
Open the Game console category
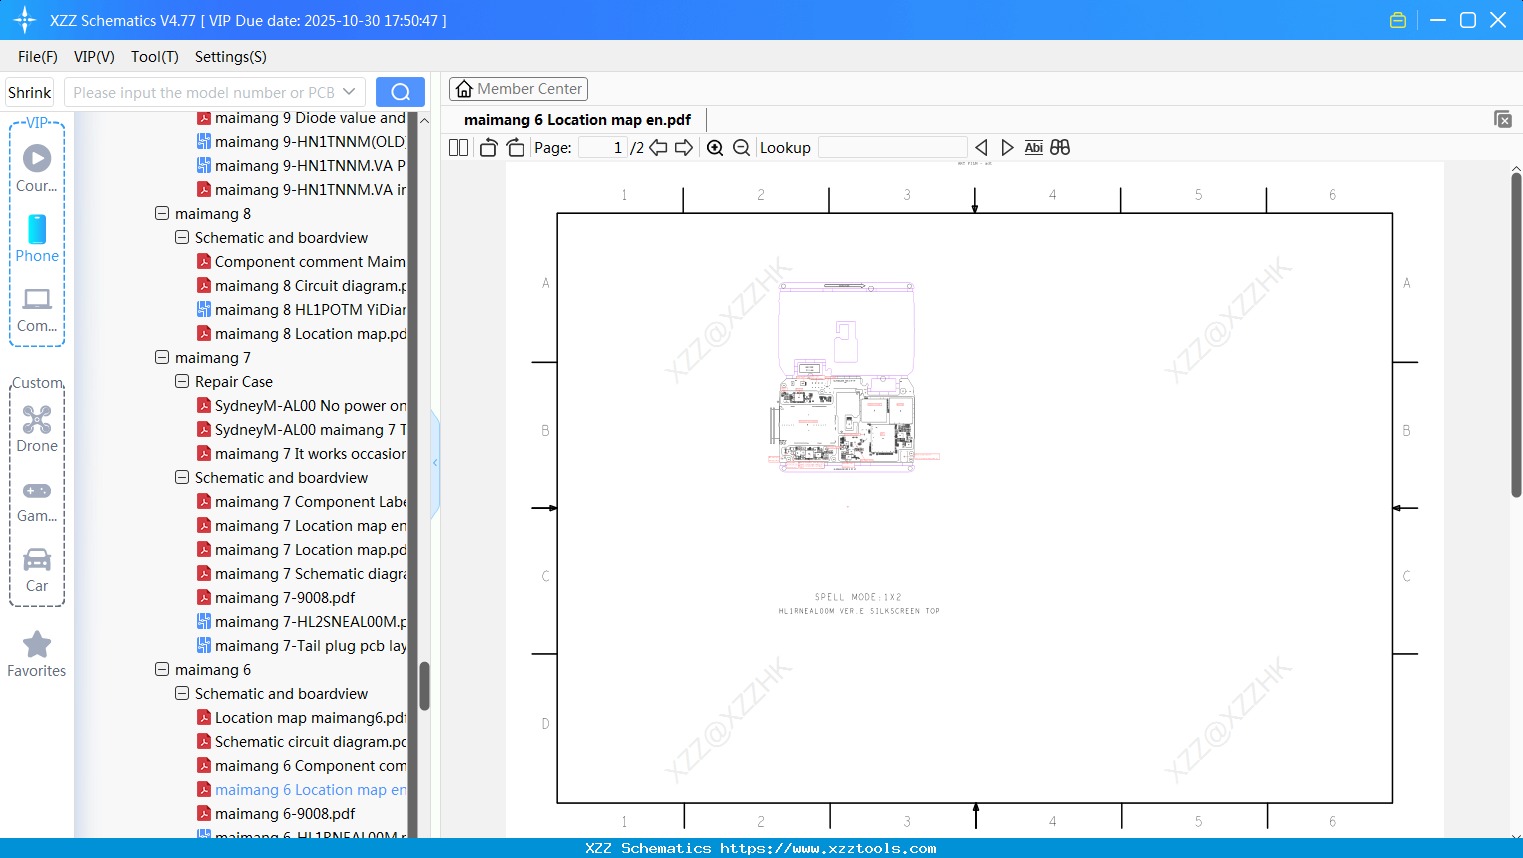click(x=37, y=500)
